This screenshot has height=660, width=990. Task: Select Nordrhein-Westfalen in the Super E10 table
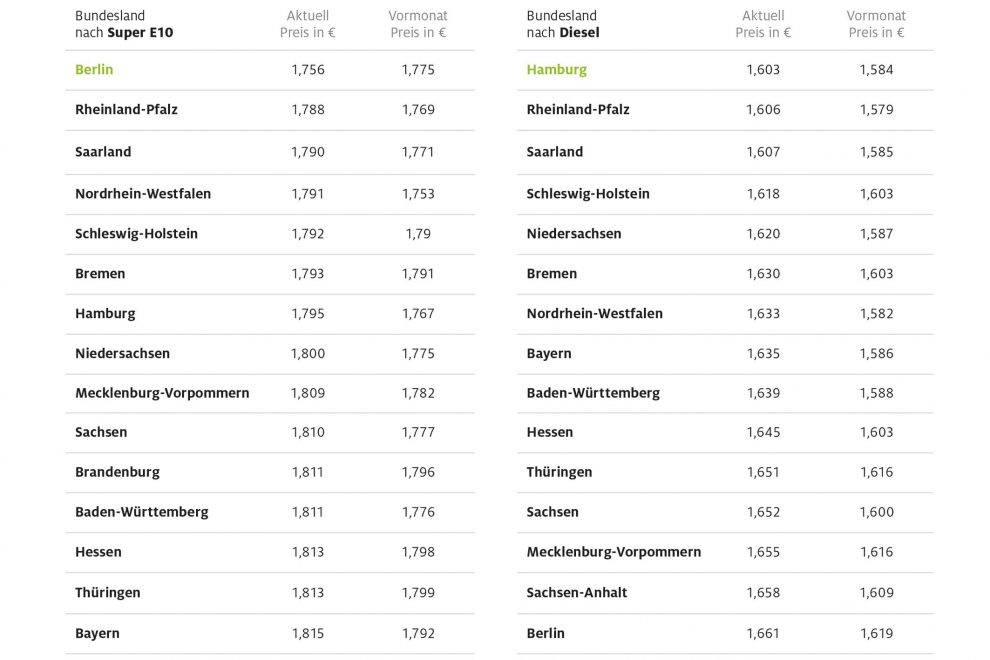pyautogui.click(x=143, y=194)
